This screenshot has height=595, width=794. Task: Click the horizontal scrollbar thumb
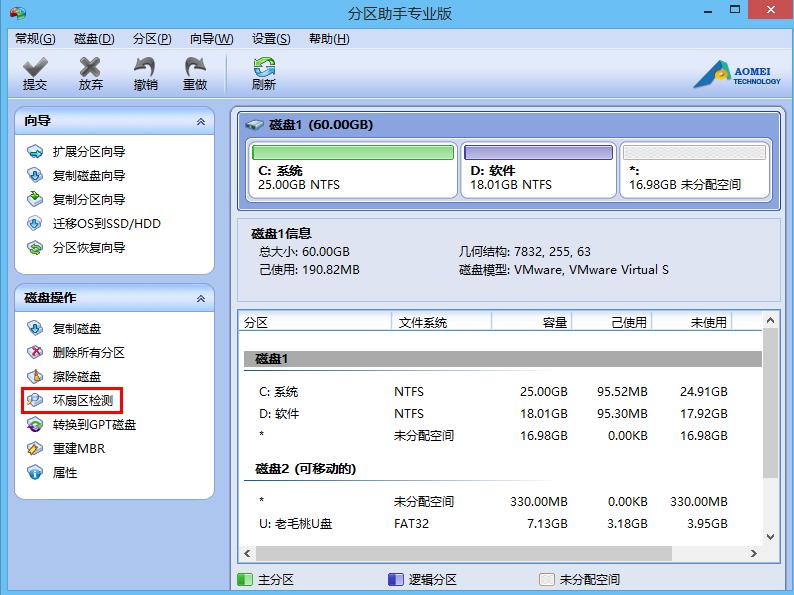point(464,553)
